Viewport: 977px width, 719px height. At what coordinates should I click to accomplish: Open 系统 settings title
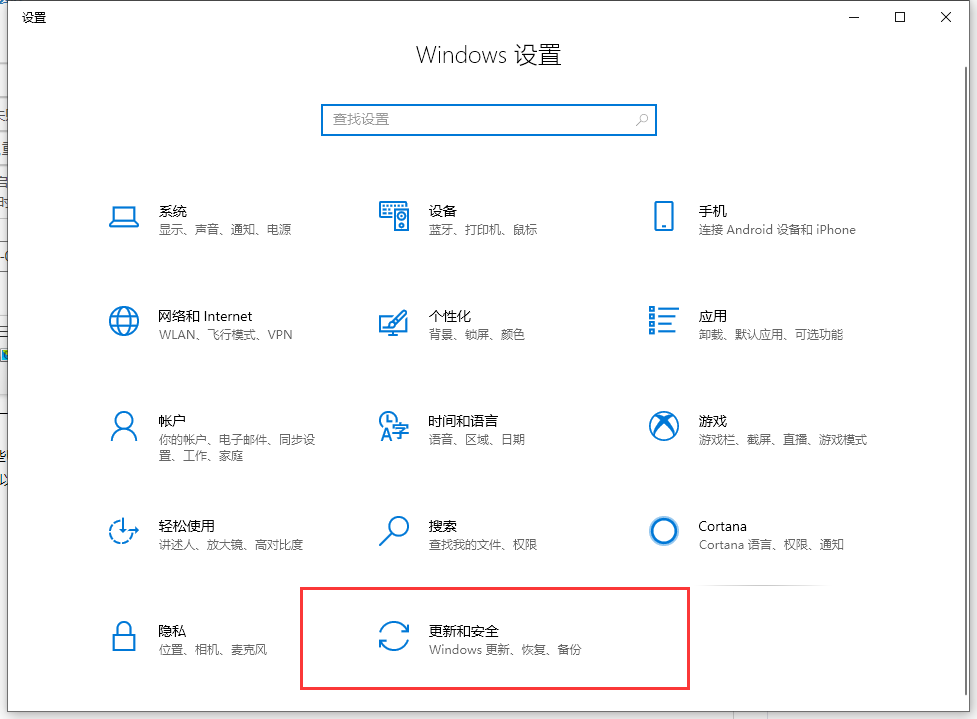click(173, 211)
